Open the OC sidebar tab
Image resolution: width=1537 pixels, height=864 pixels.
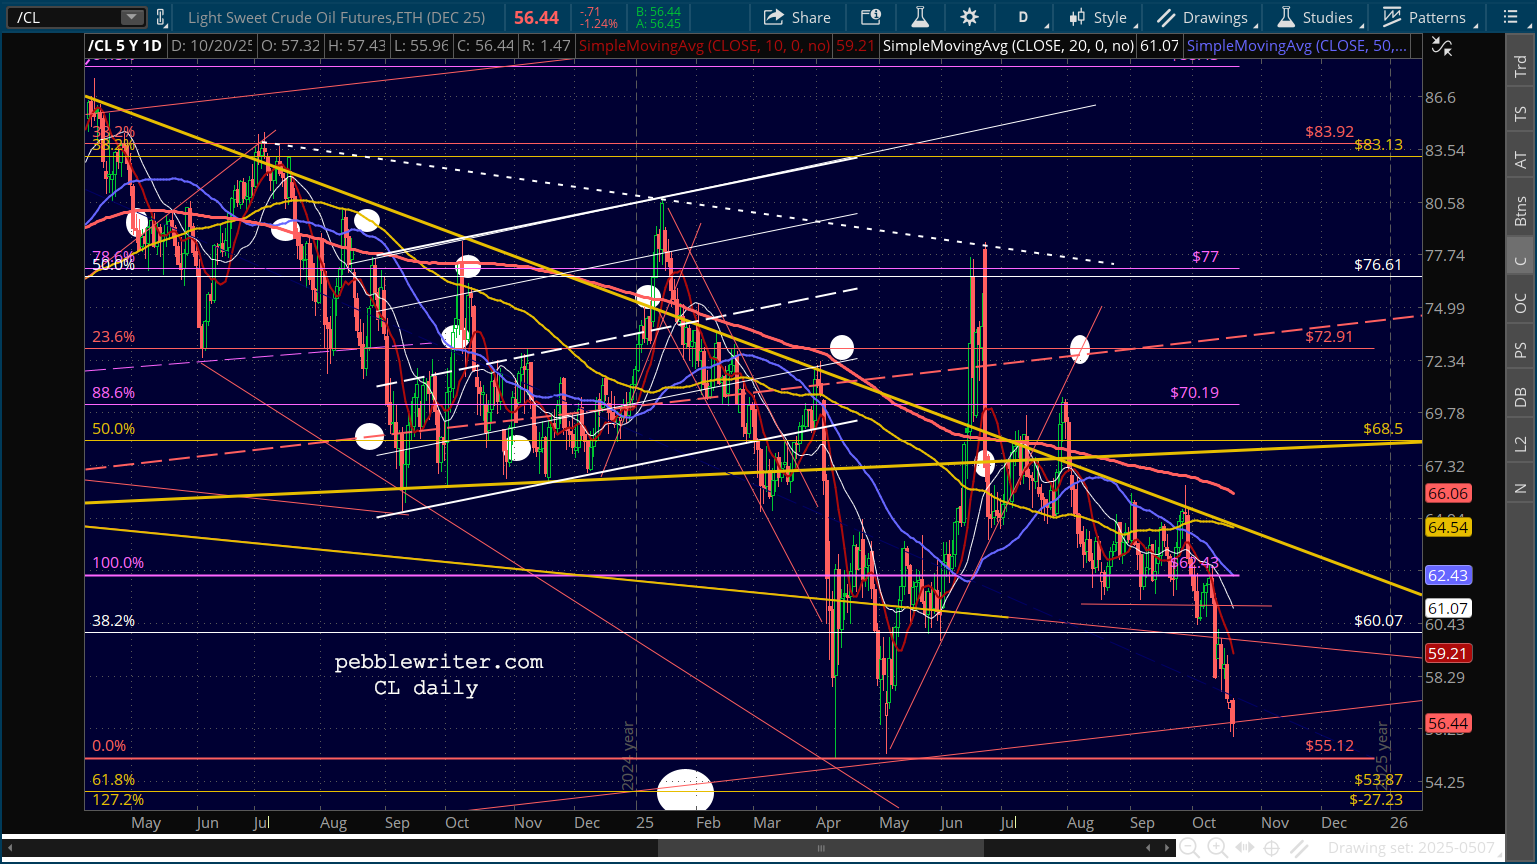[1520, 303]
